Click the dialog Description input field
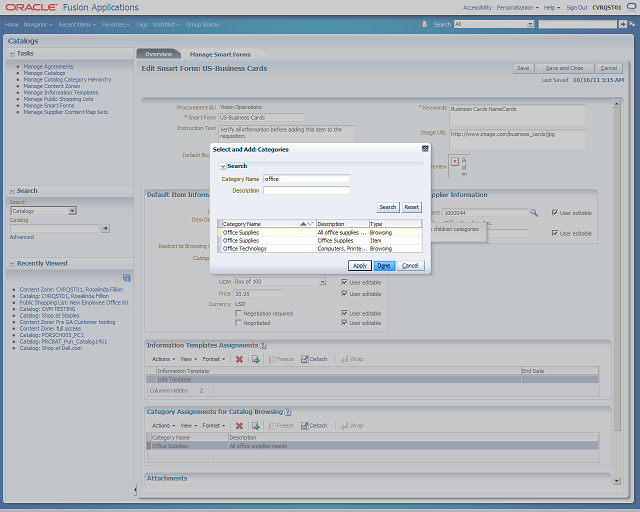Screen dimensions: 640x512 [x=306, y=191]
